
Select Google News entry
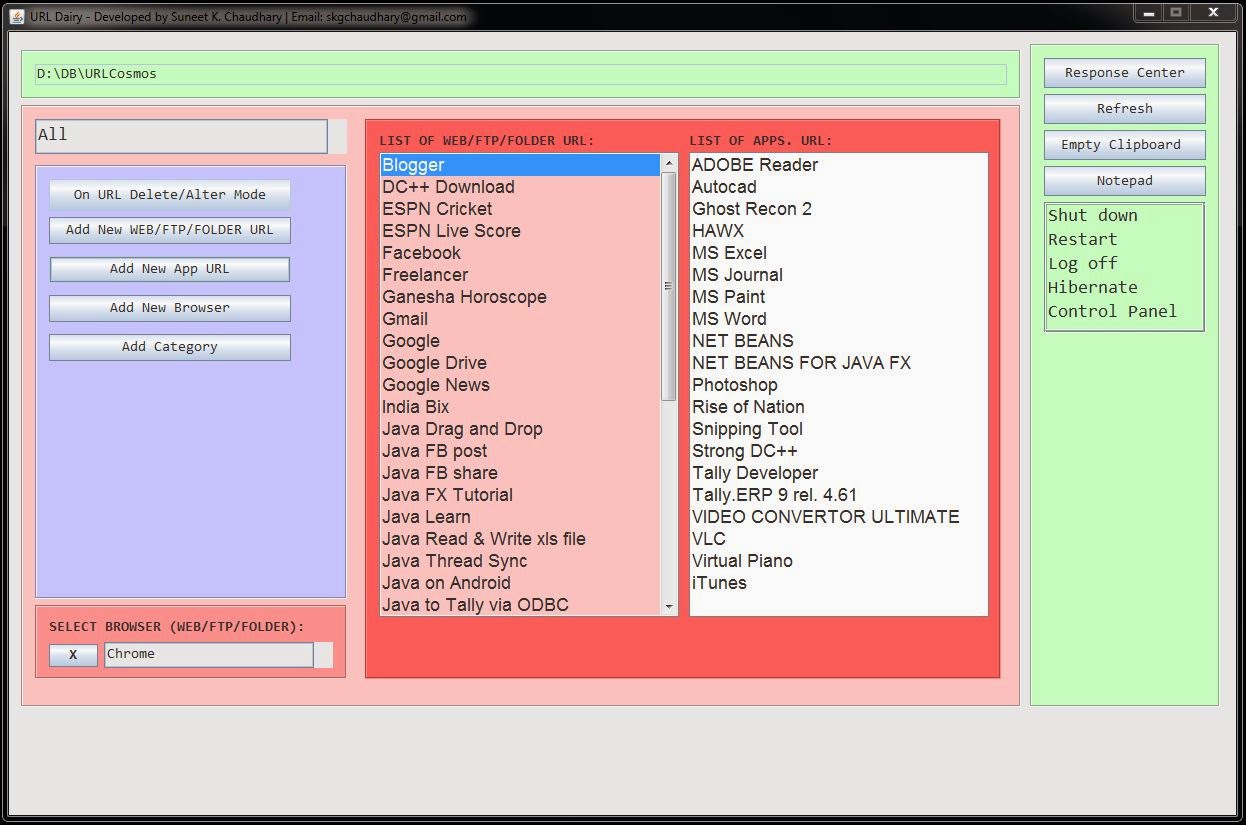click(520, 385)
